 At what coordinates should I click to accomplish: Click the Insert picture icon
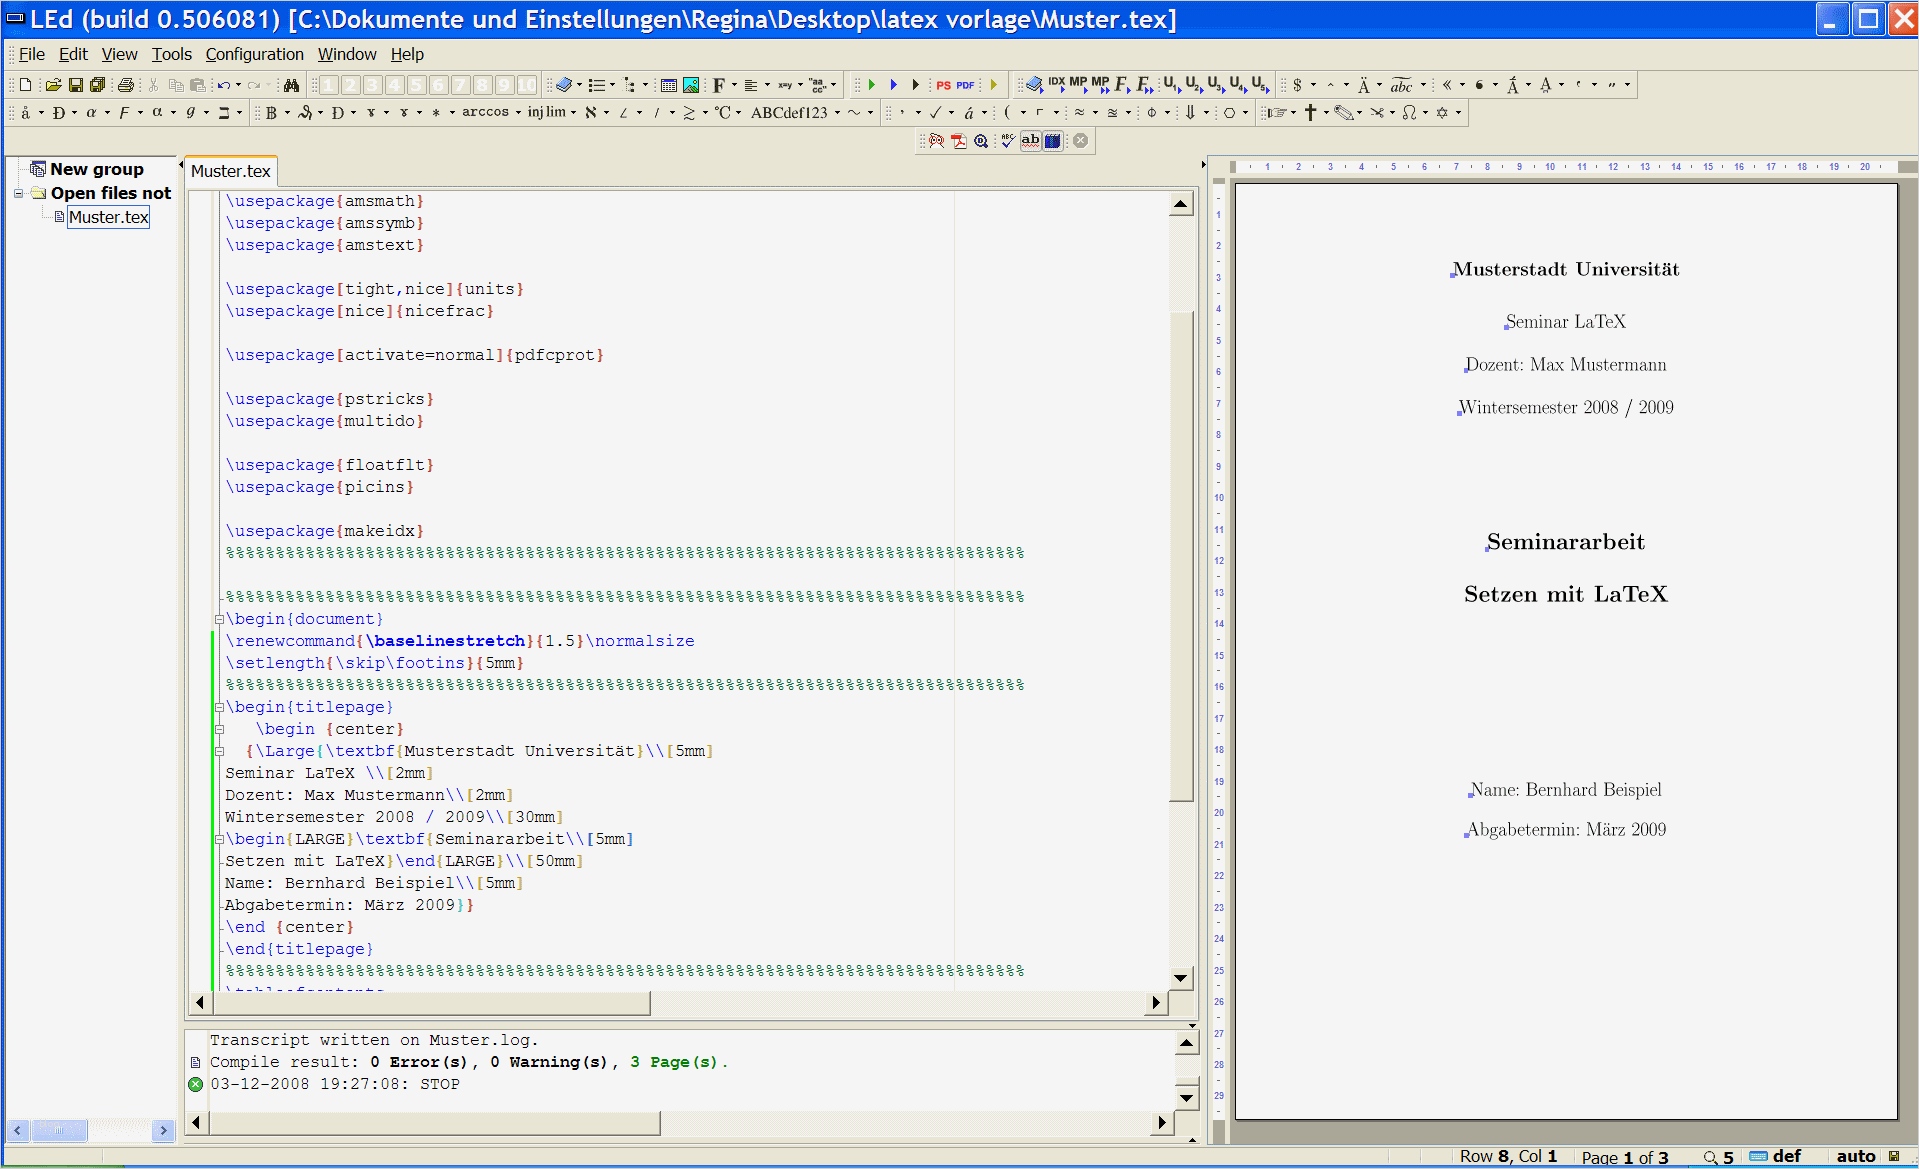691,85
